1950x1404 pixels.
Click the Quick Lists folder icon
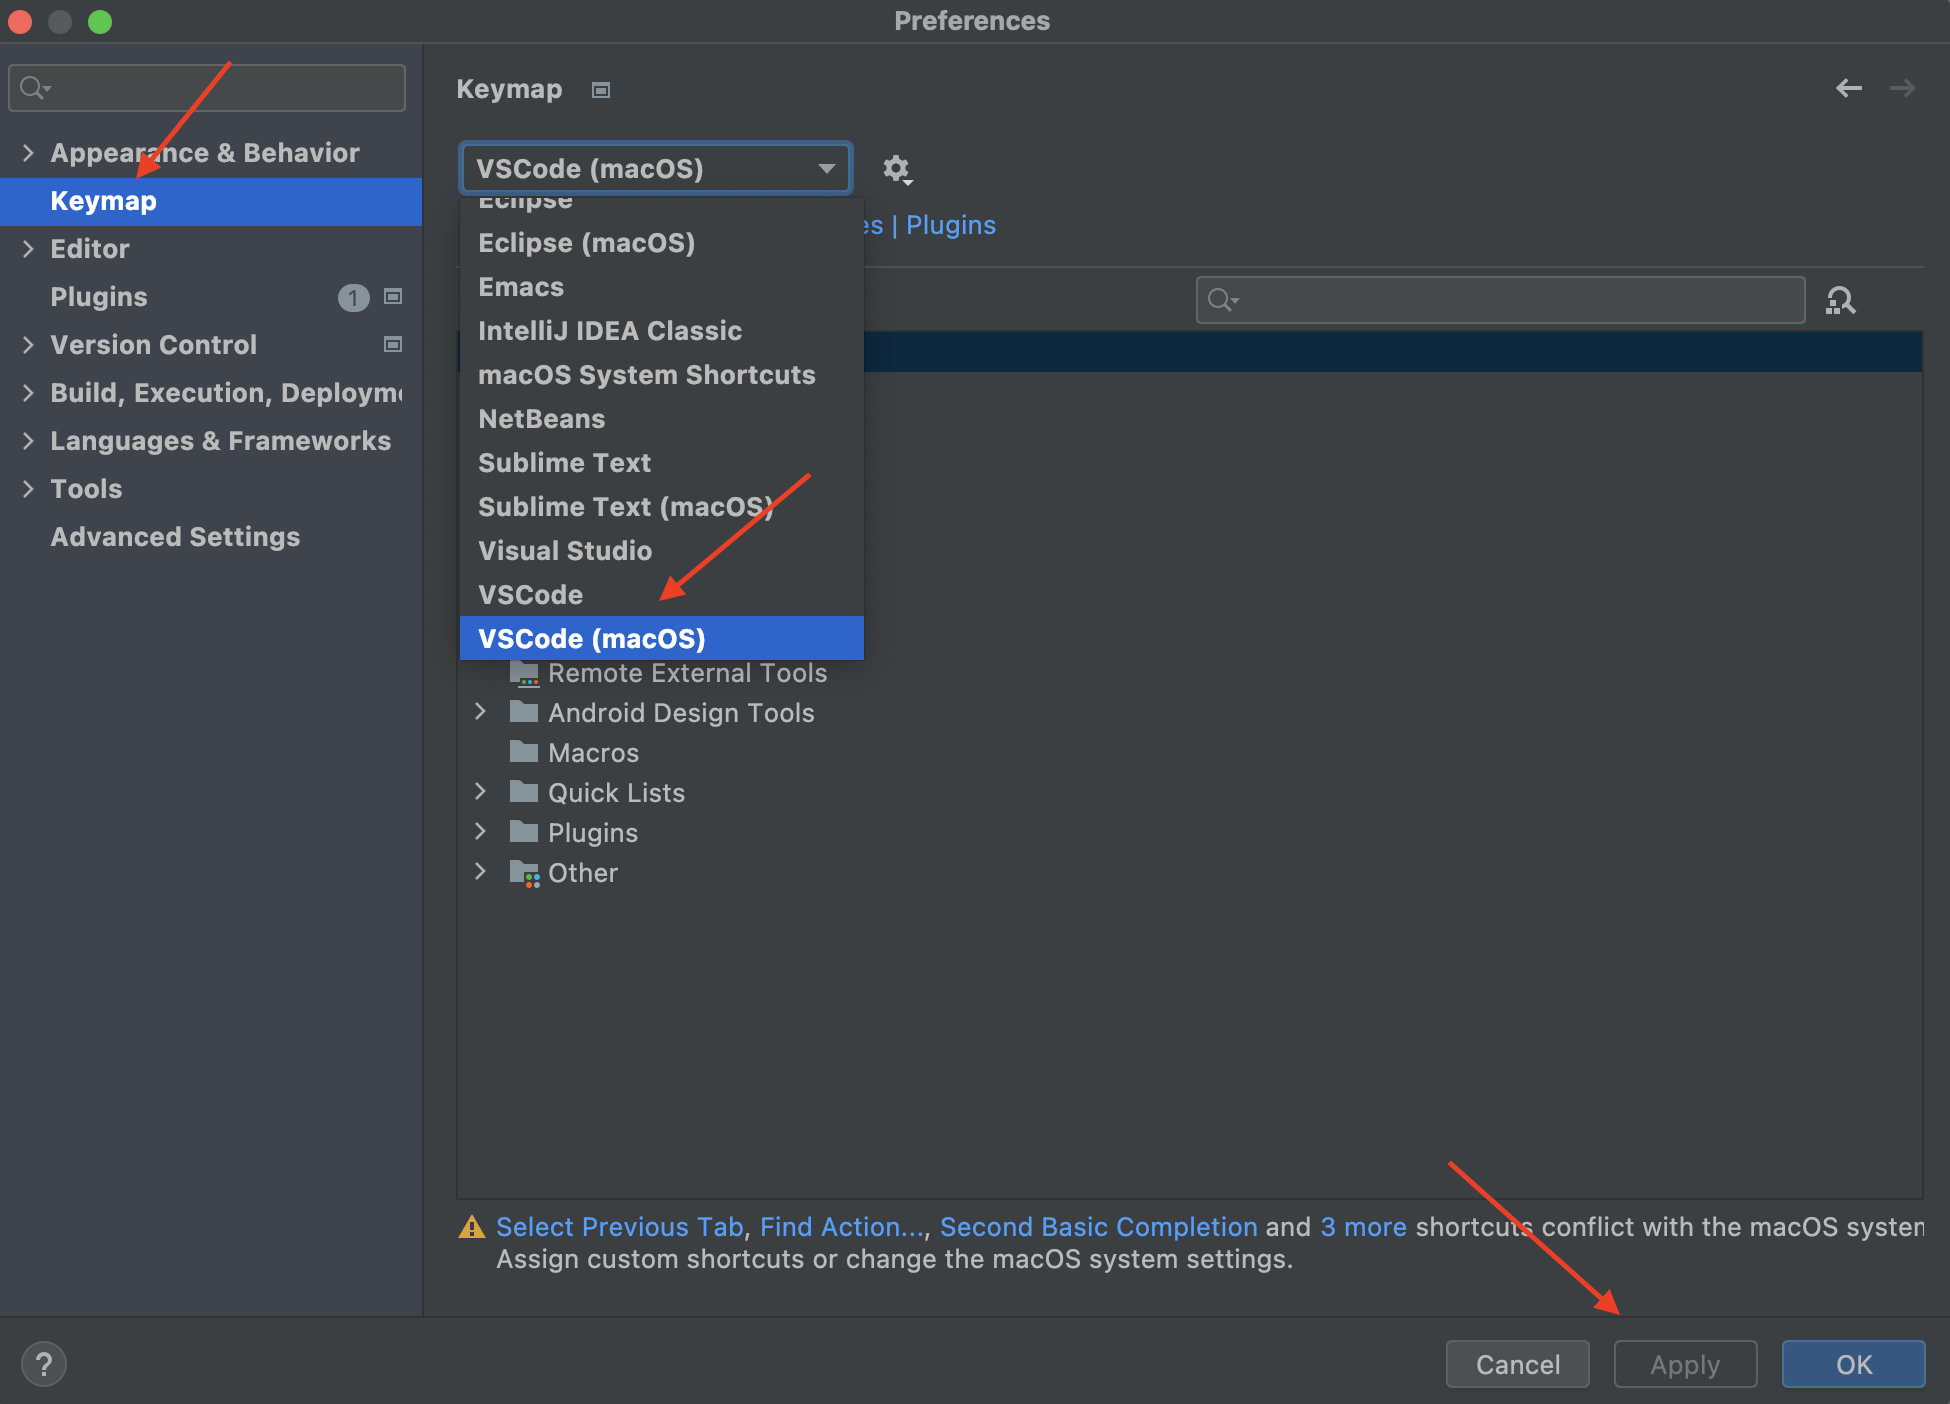[x=524, y=792]
